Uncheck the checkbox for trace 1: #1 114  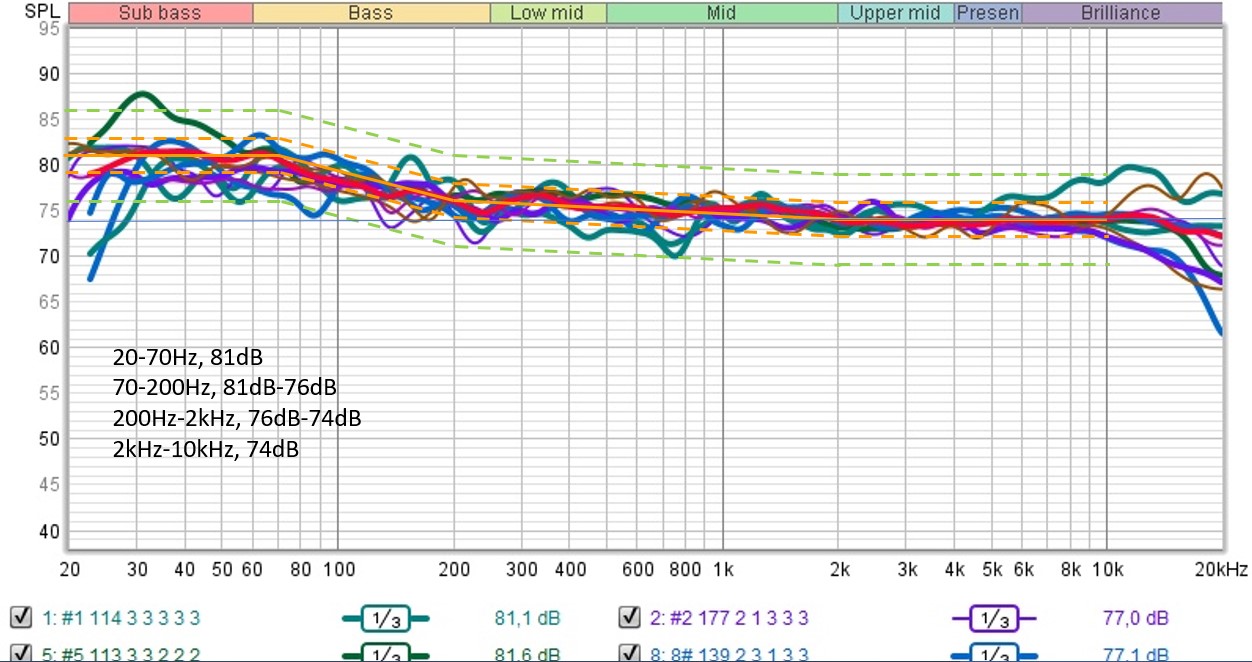pos(17,617)
